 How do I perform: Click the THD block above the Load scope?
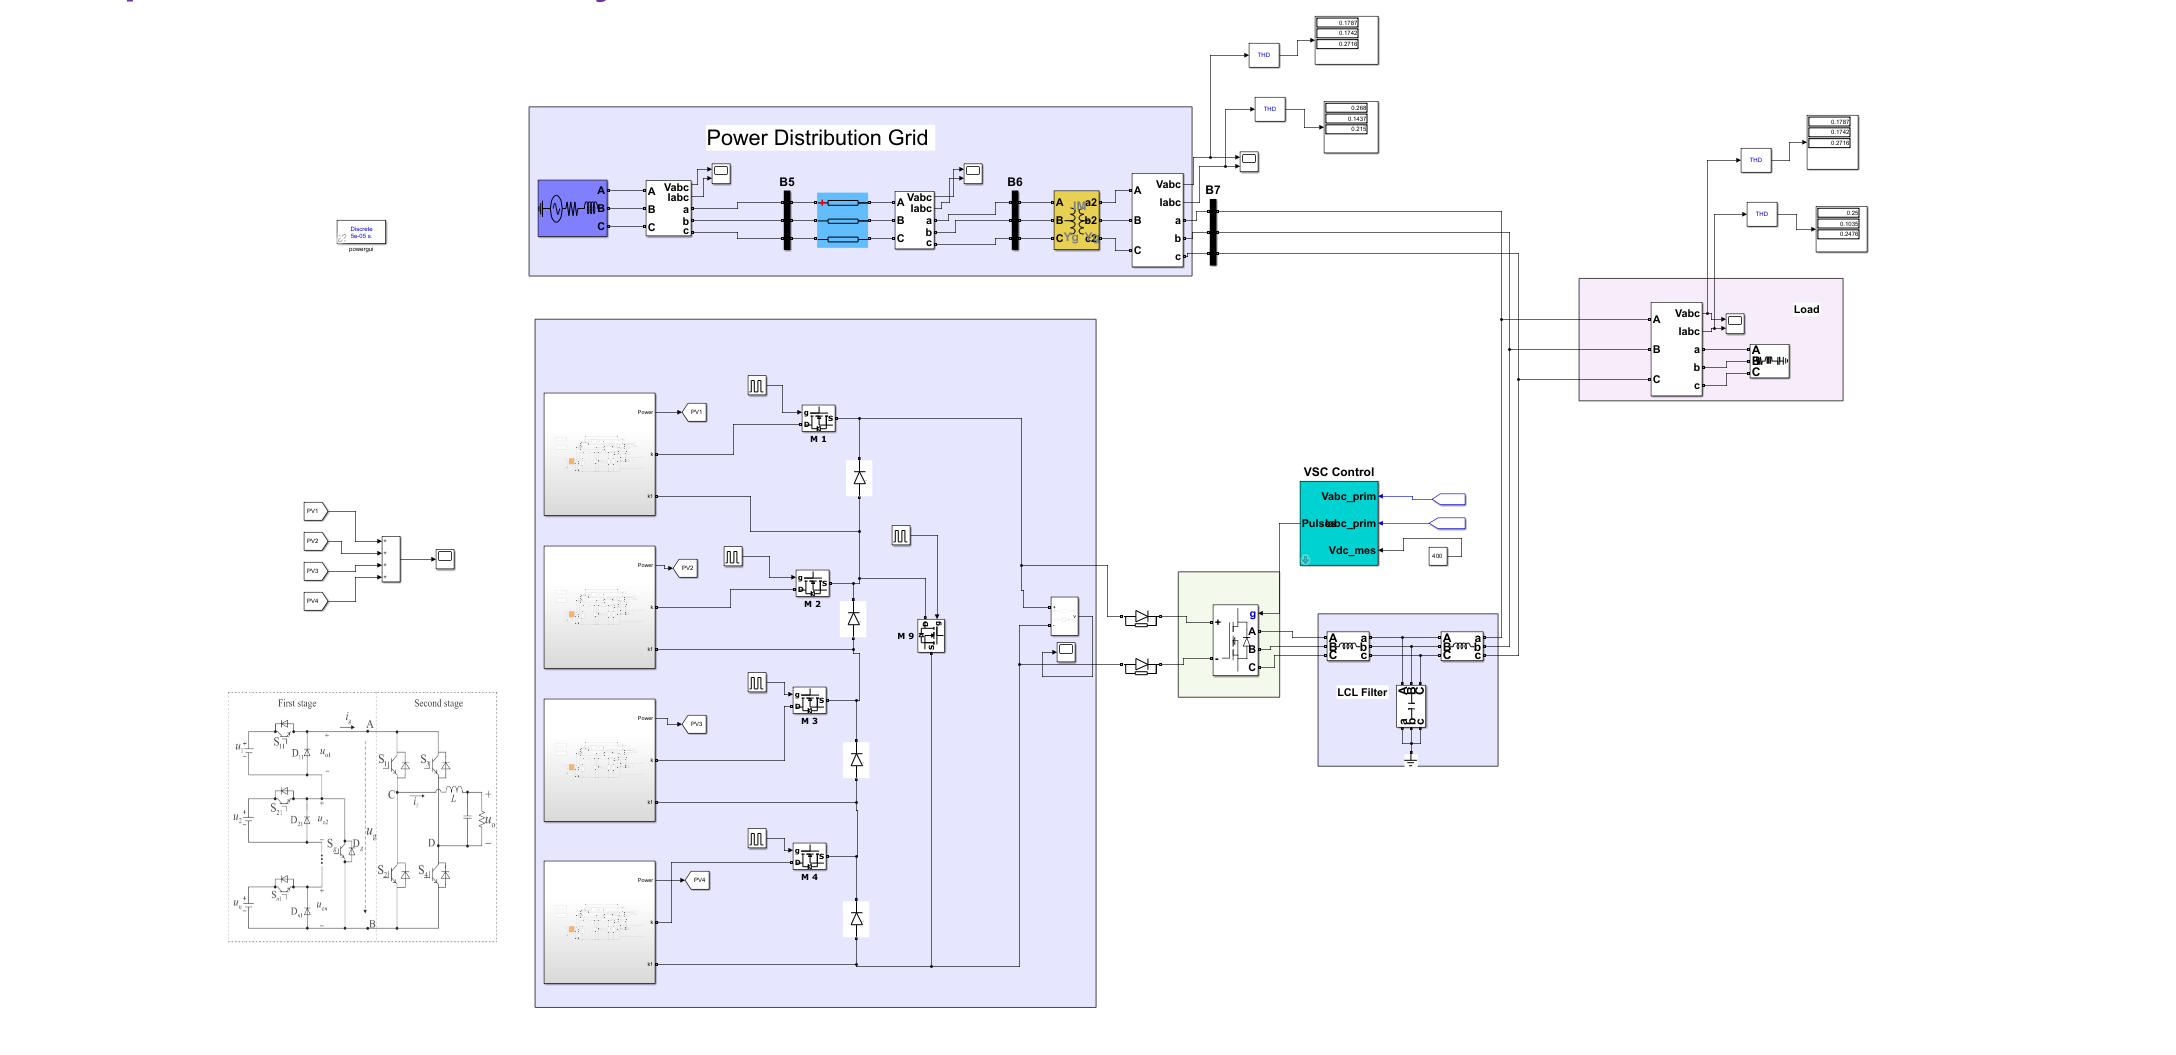(x=1762, y=214)
